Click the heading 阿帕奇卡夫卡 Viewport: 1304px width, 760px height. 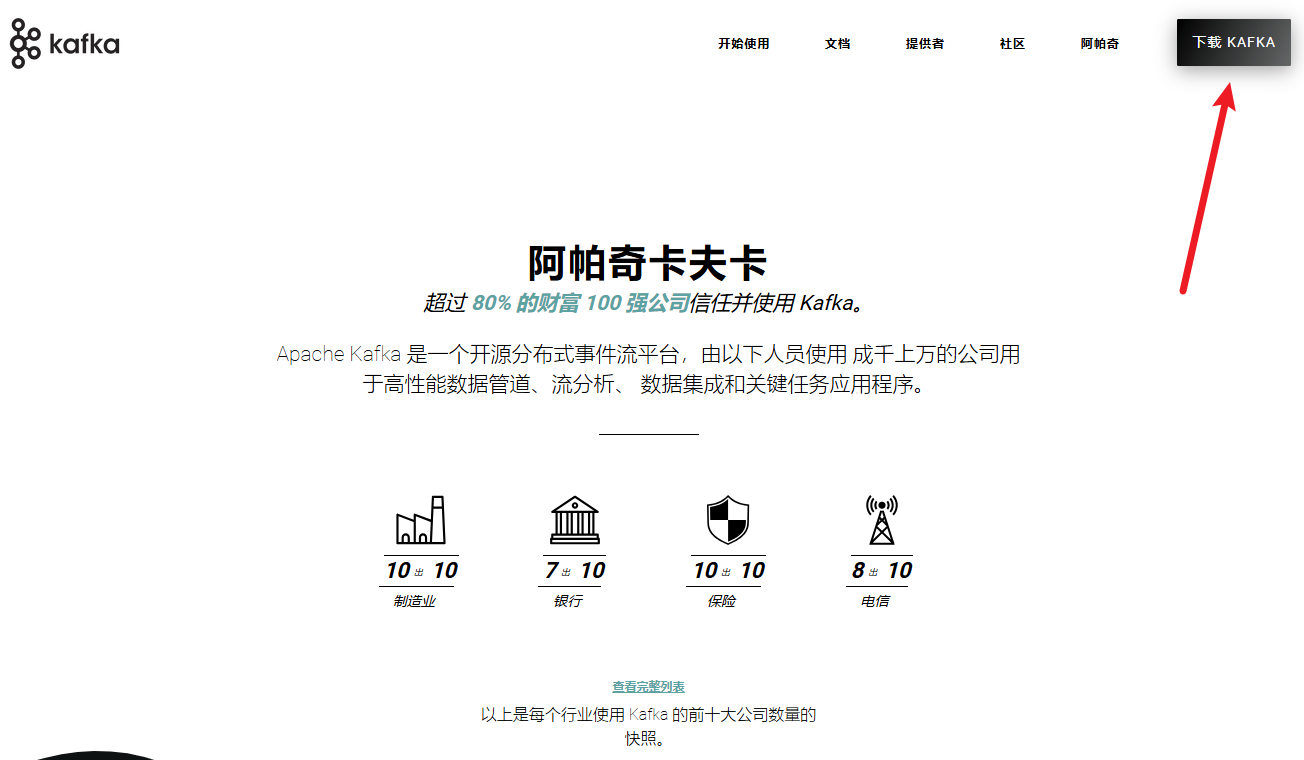(x=648, y=263)
